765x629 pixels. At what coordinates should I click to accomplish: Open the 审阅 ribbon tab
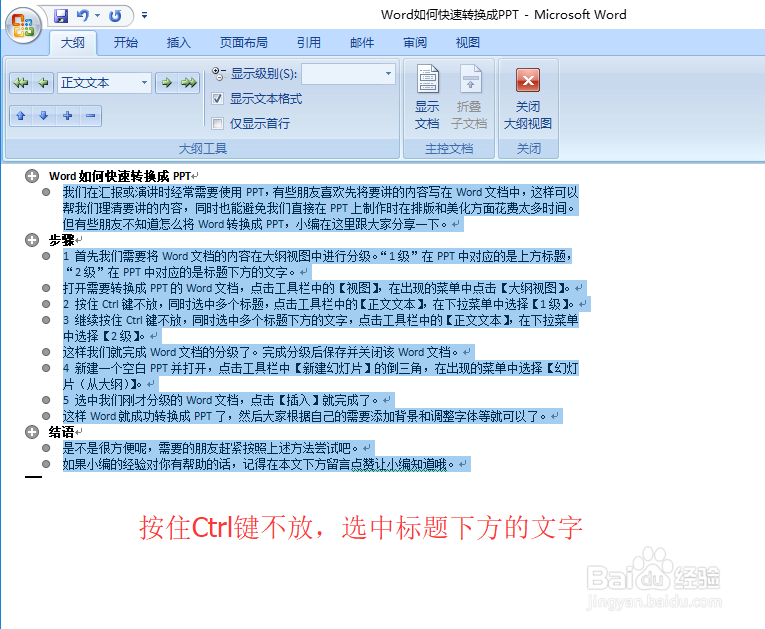(415, 43)
